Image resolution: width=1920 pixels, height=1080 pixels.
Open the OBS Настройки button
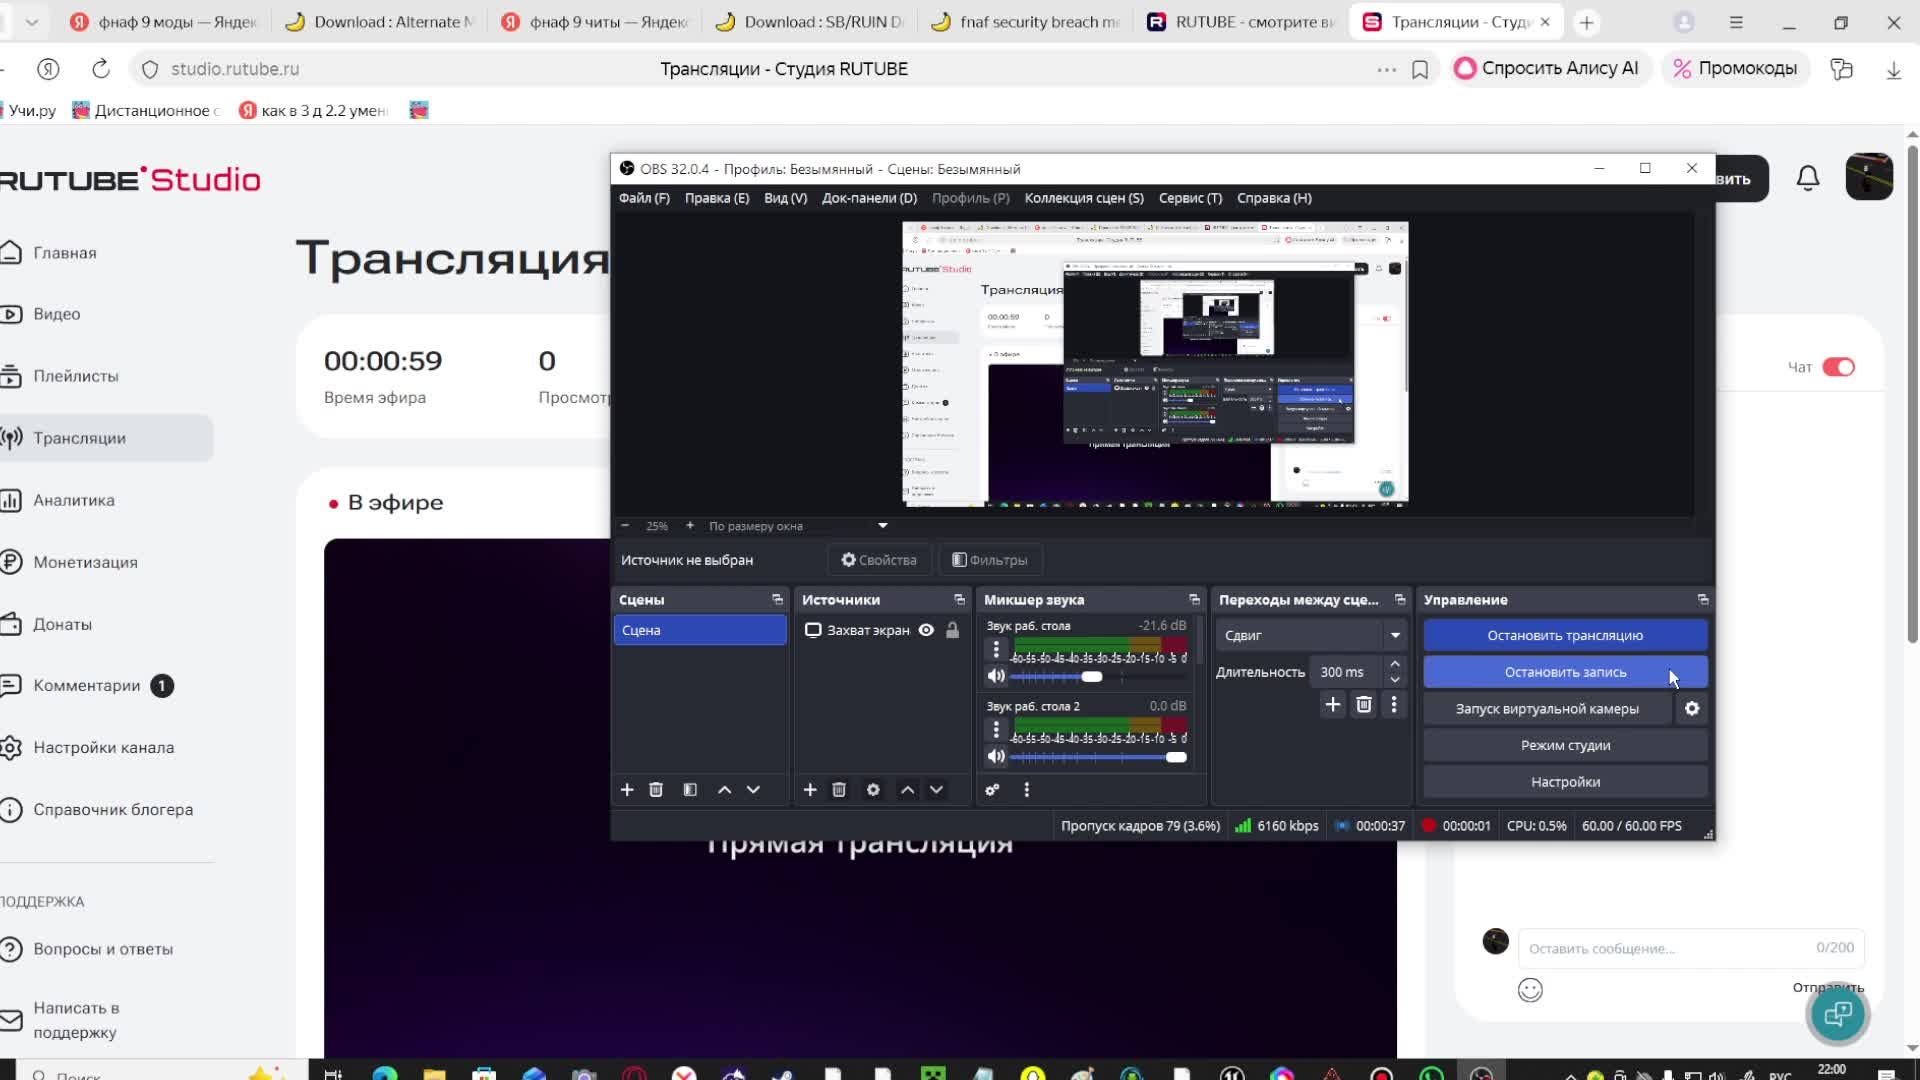click(x=1564, y=782)
